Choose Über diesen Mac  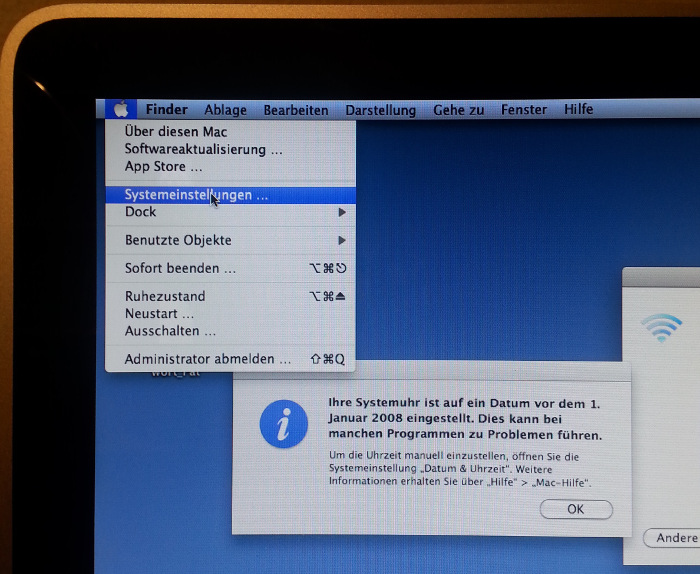click(x=230, y=132)
